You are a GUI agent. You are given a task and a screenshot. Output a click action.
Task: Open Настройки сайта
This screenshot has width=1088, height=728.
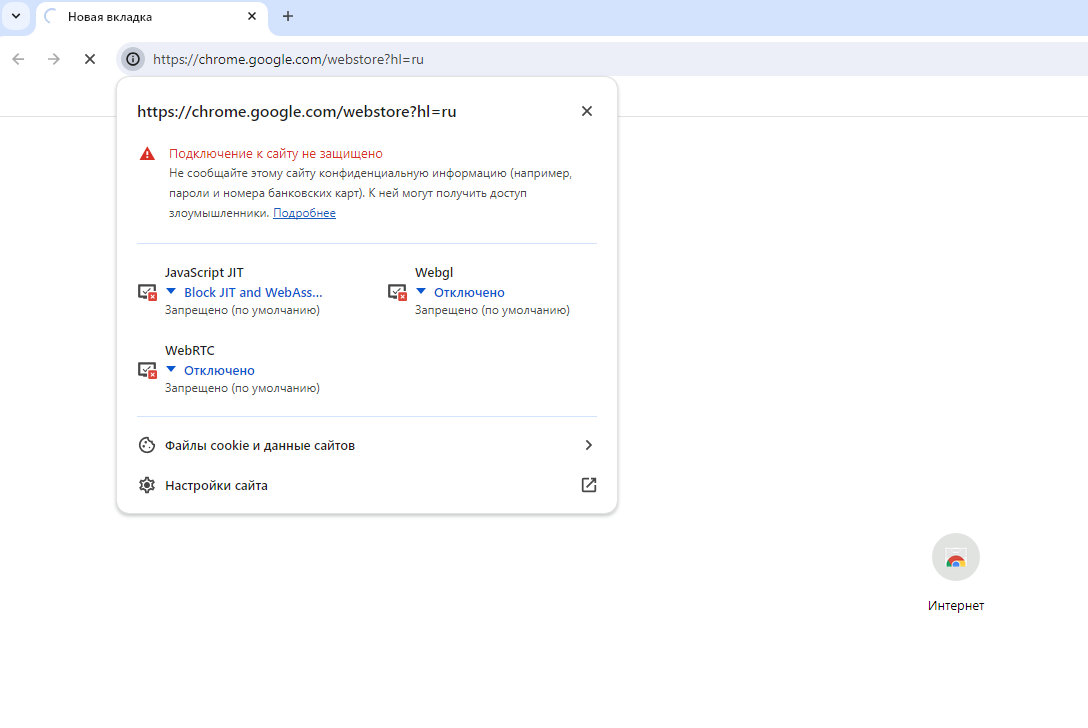click(x=366, y=485)
